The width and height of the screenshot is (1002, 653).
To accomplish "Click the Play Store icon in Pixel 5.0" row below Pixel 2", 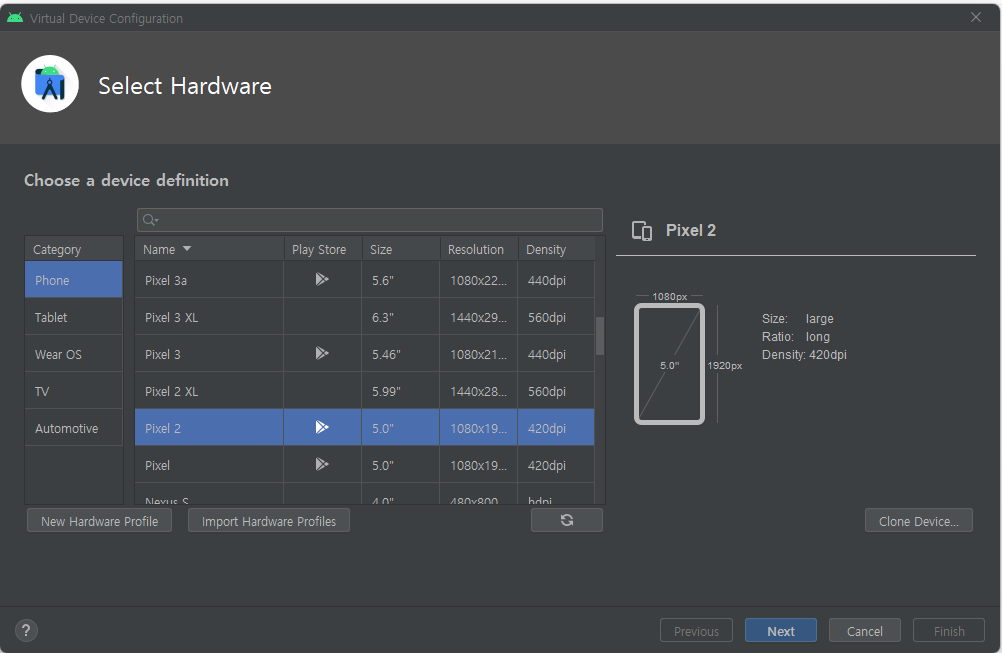I will click(322, 464).
